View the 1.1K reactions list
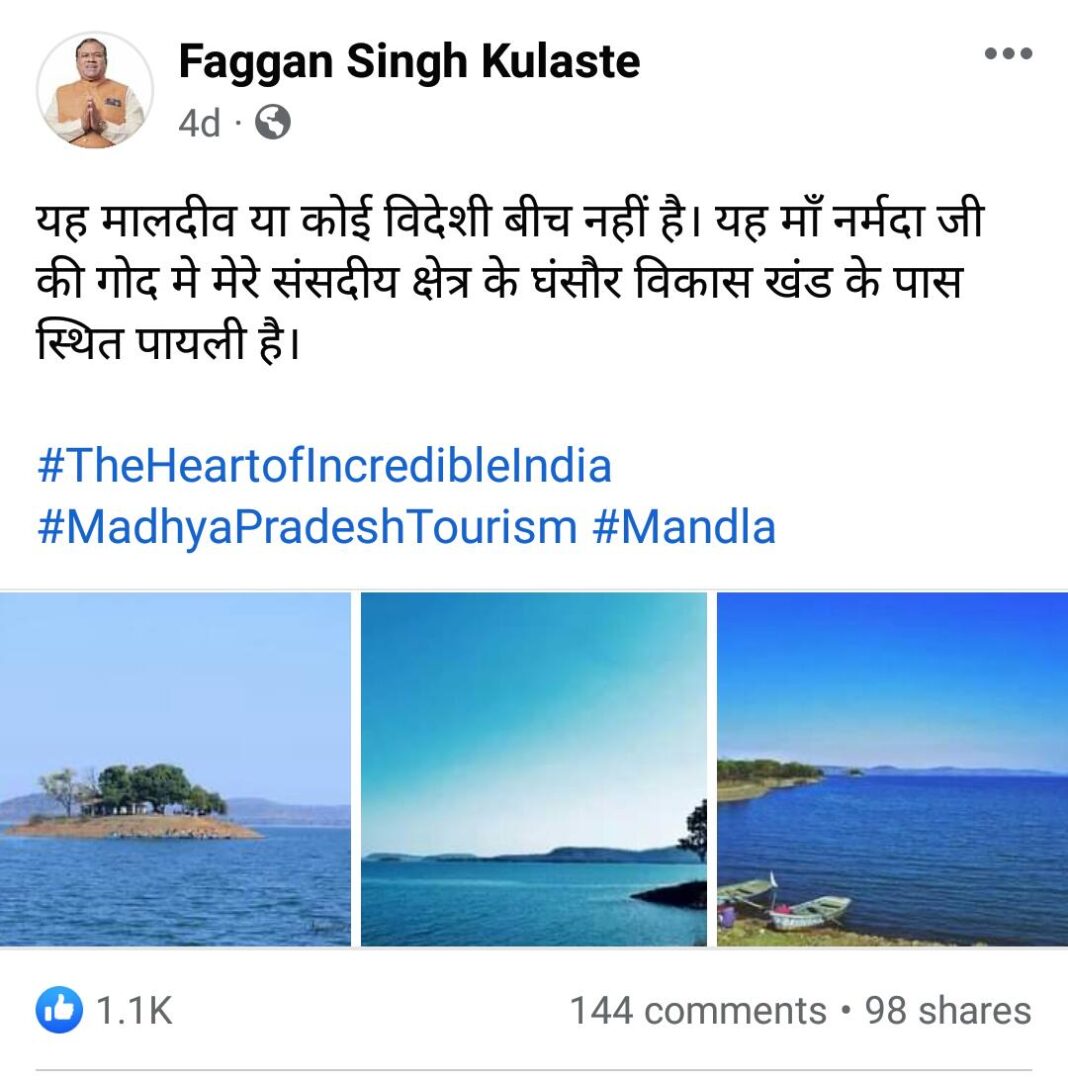Screen dimensions: 1068x1080 (x=134, y=1010)
